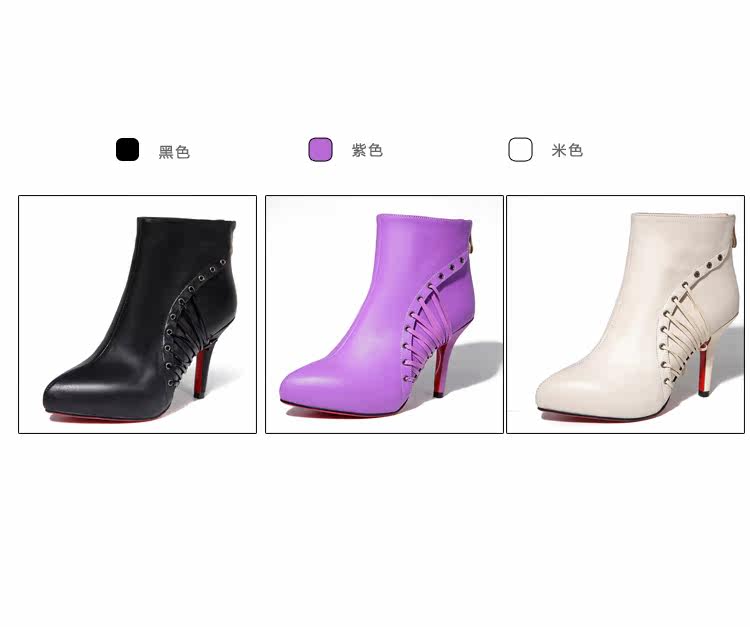Select the purple color swatch
The image size is (750, 627).
click(x=320, y=150)
